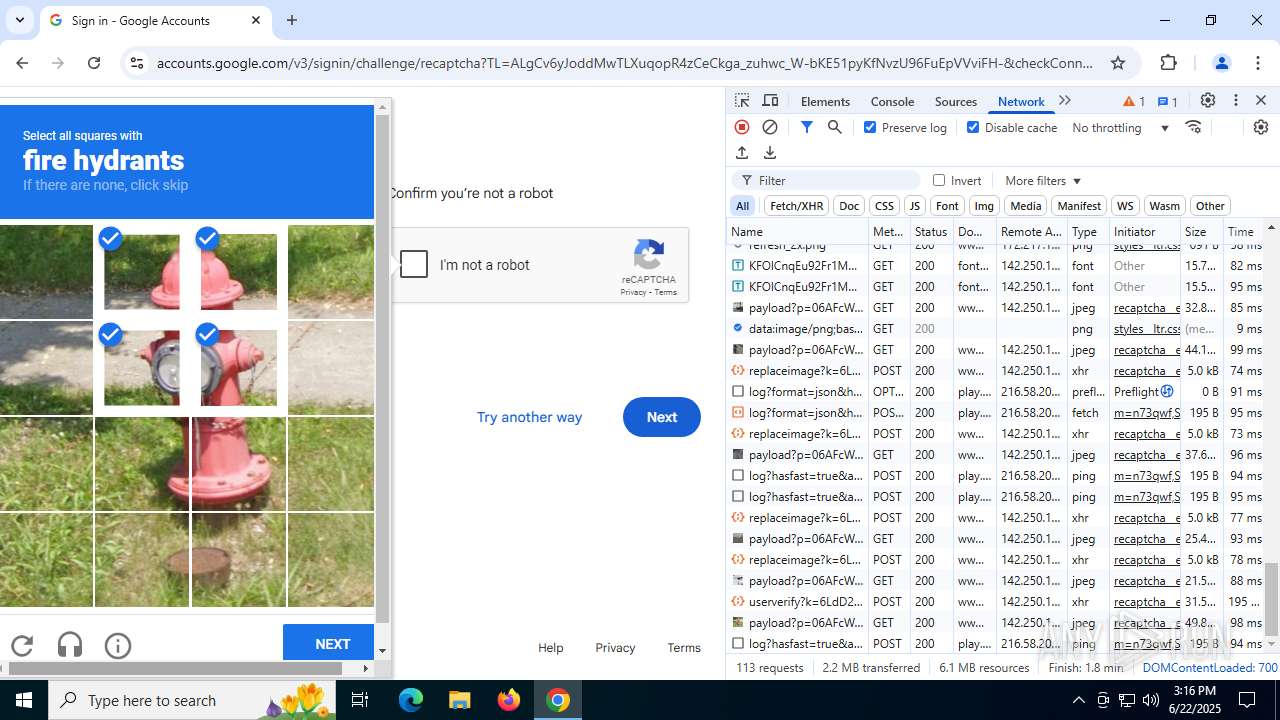Open the Help link
The width and height of the screenshot is (1280, 720).
tap(550, 647)
